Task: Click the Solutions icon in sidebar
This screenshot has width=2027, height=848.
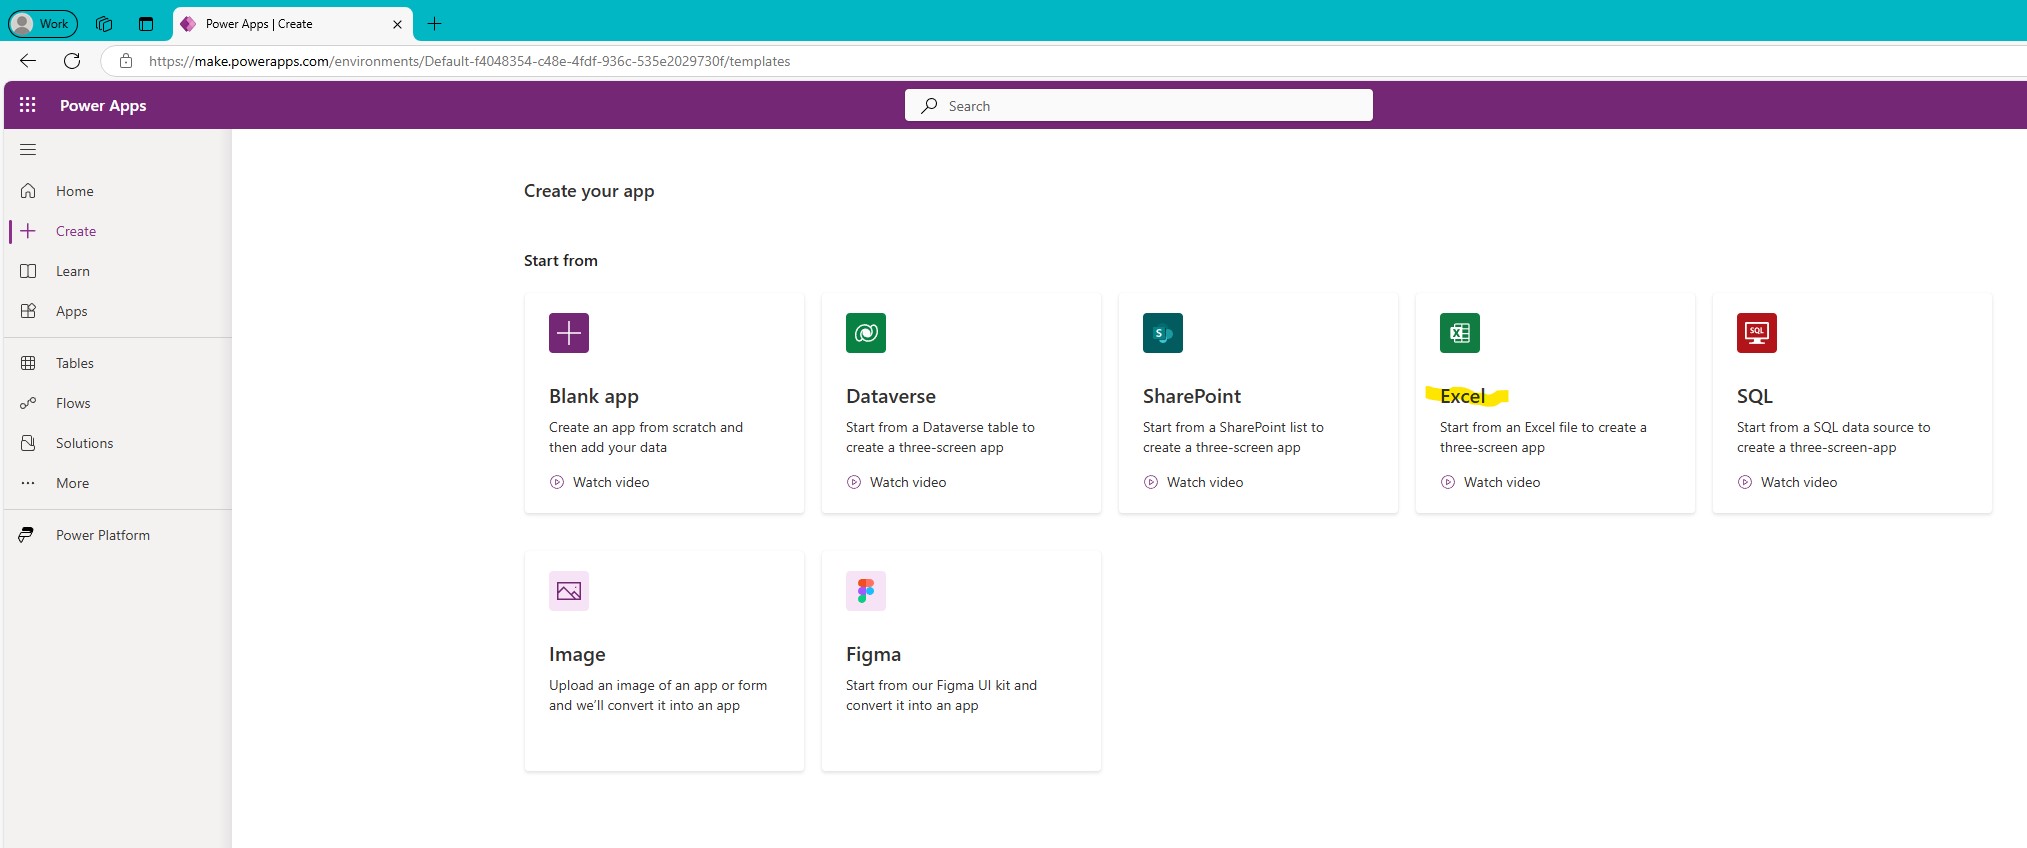Action: click(28, 443)
